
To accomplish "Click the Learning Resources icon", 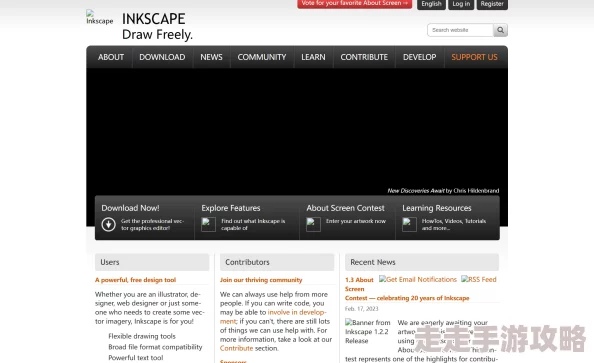I will coord(409,224).
